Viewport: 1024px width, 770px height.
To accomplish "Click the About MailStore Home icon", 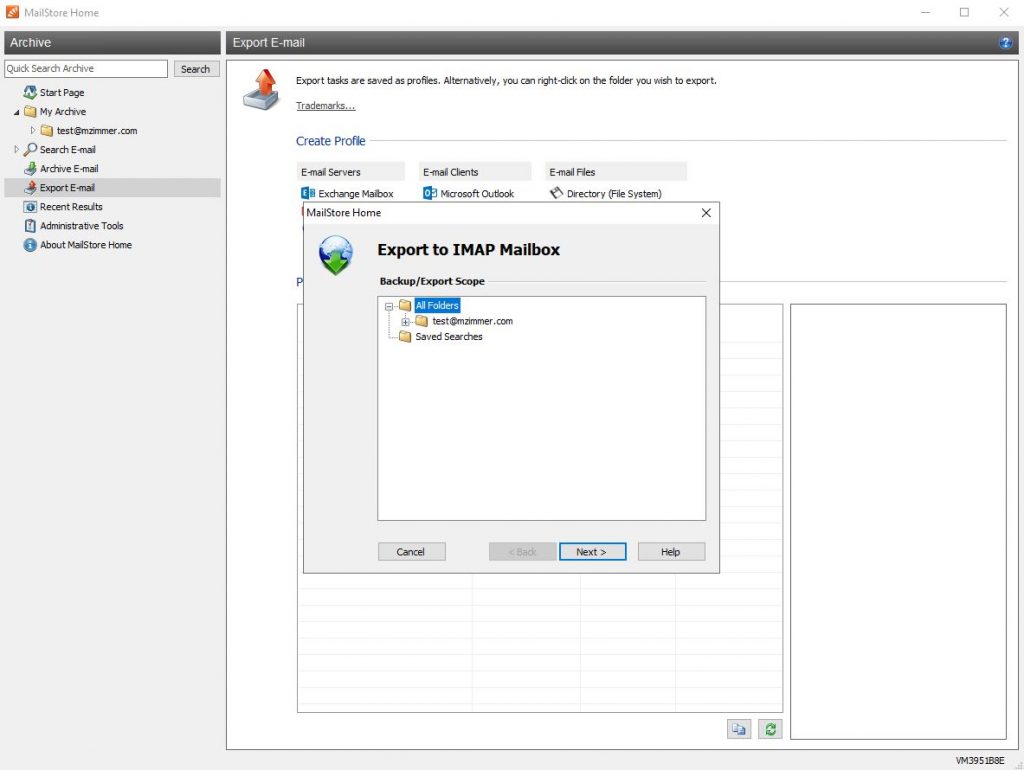I will 30,245.
